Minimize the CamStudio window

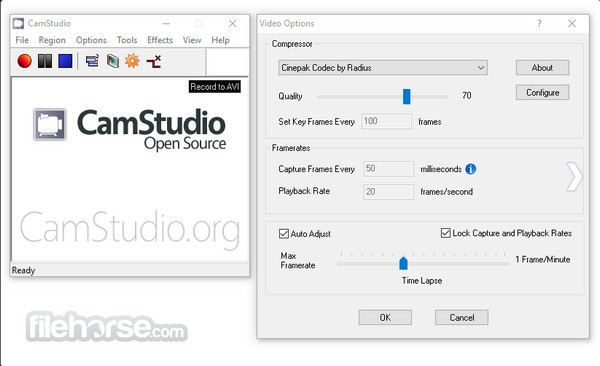pos(166,24)
